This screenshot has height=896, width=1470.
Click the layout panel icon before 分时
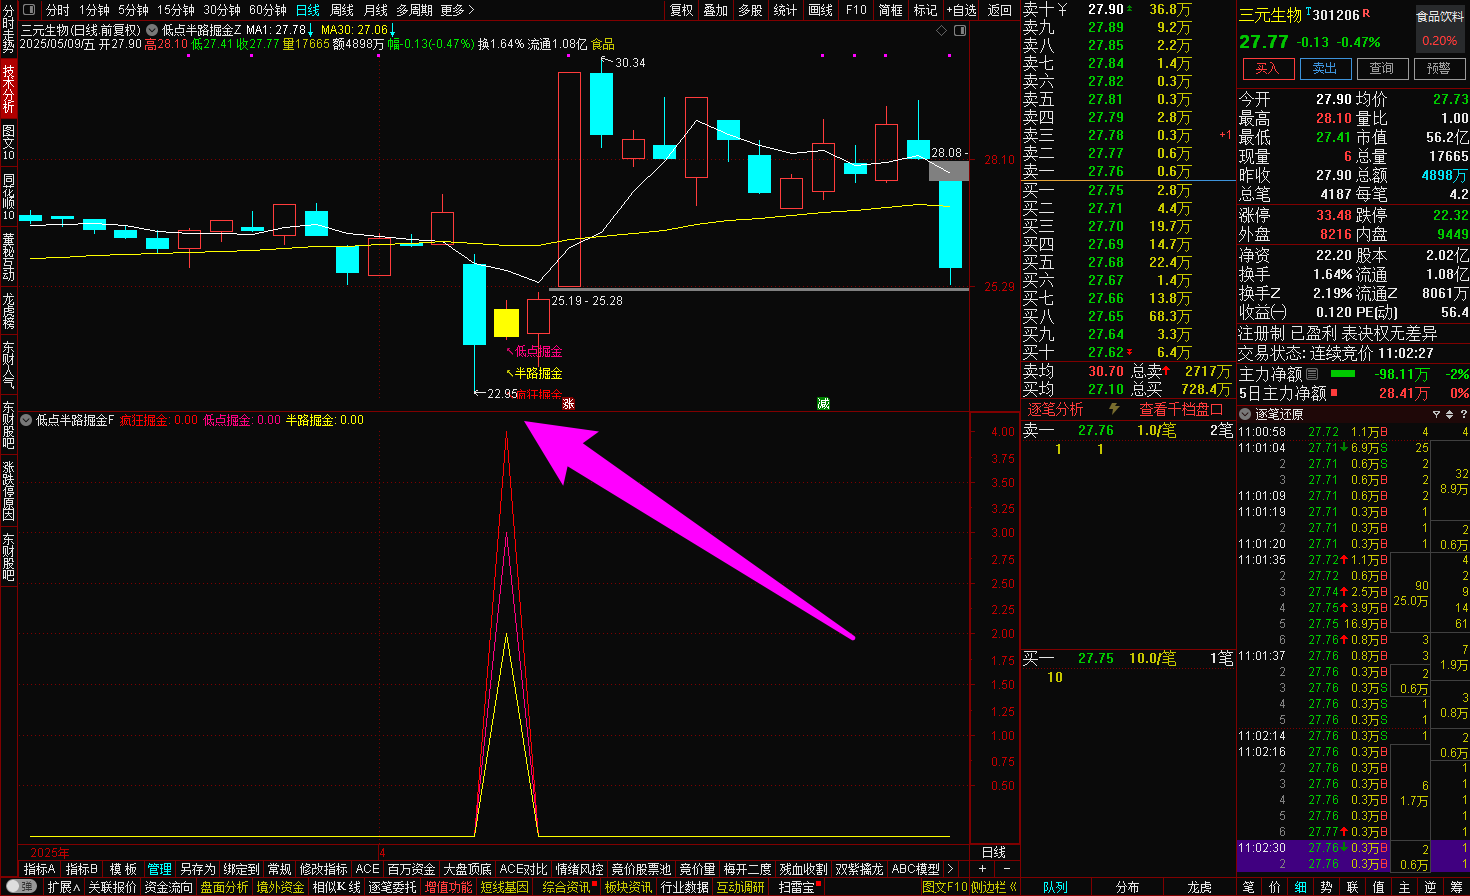pyautogui.click(x=28, y=10)
